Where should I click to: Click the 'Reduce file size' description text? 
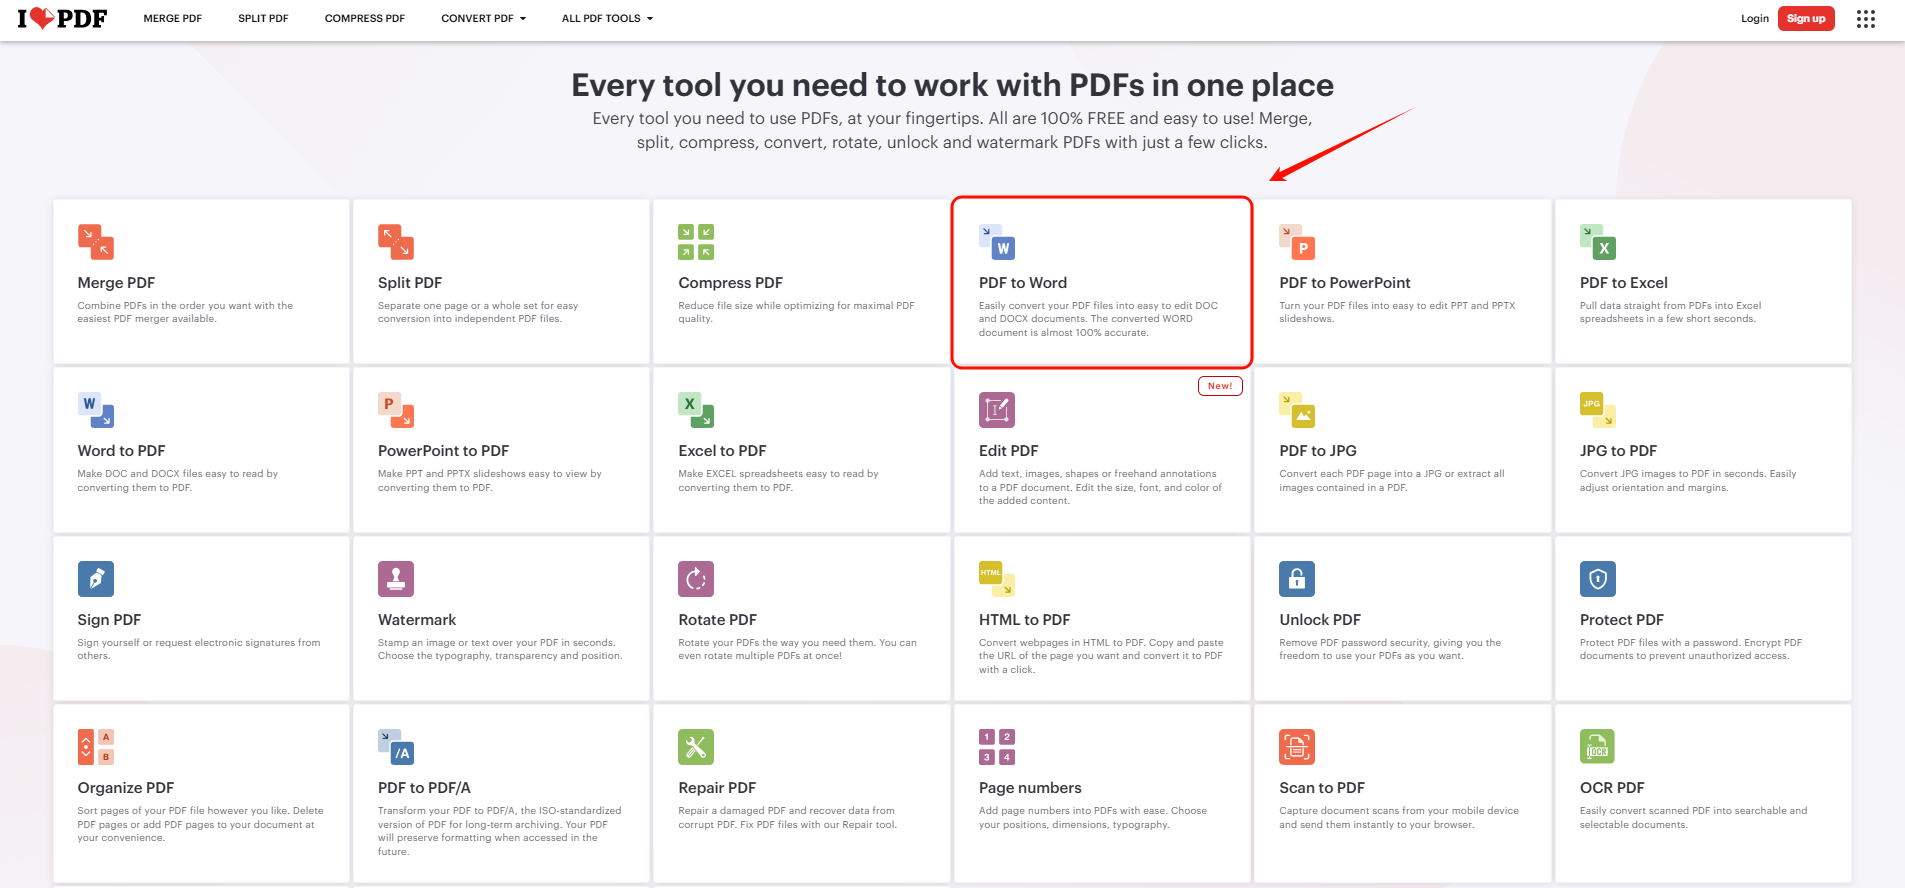[796, 312]
